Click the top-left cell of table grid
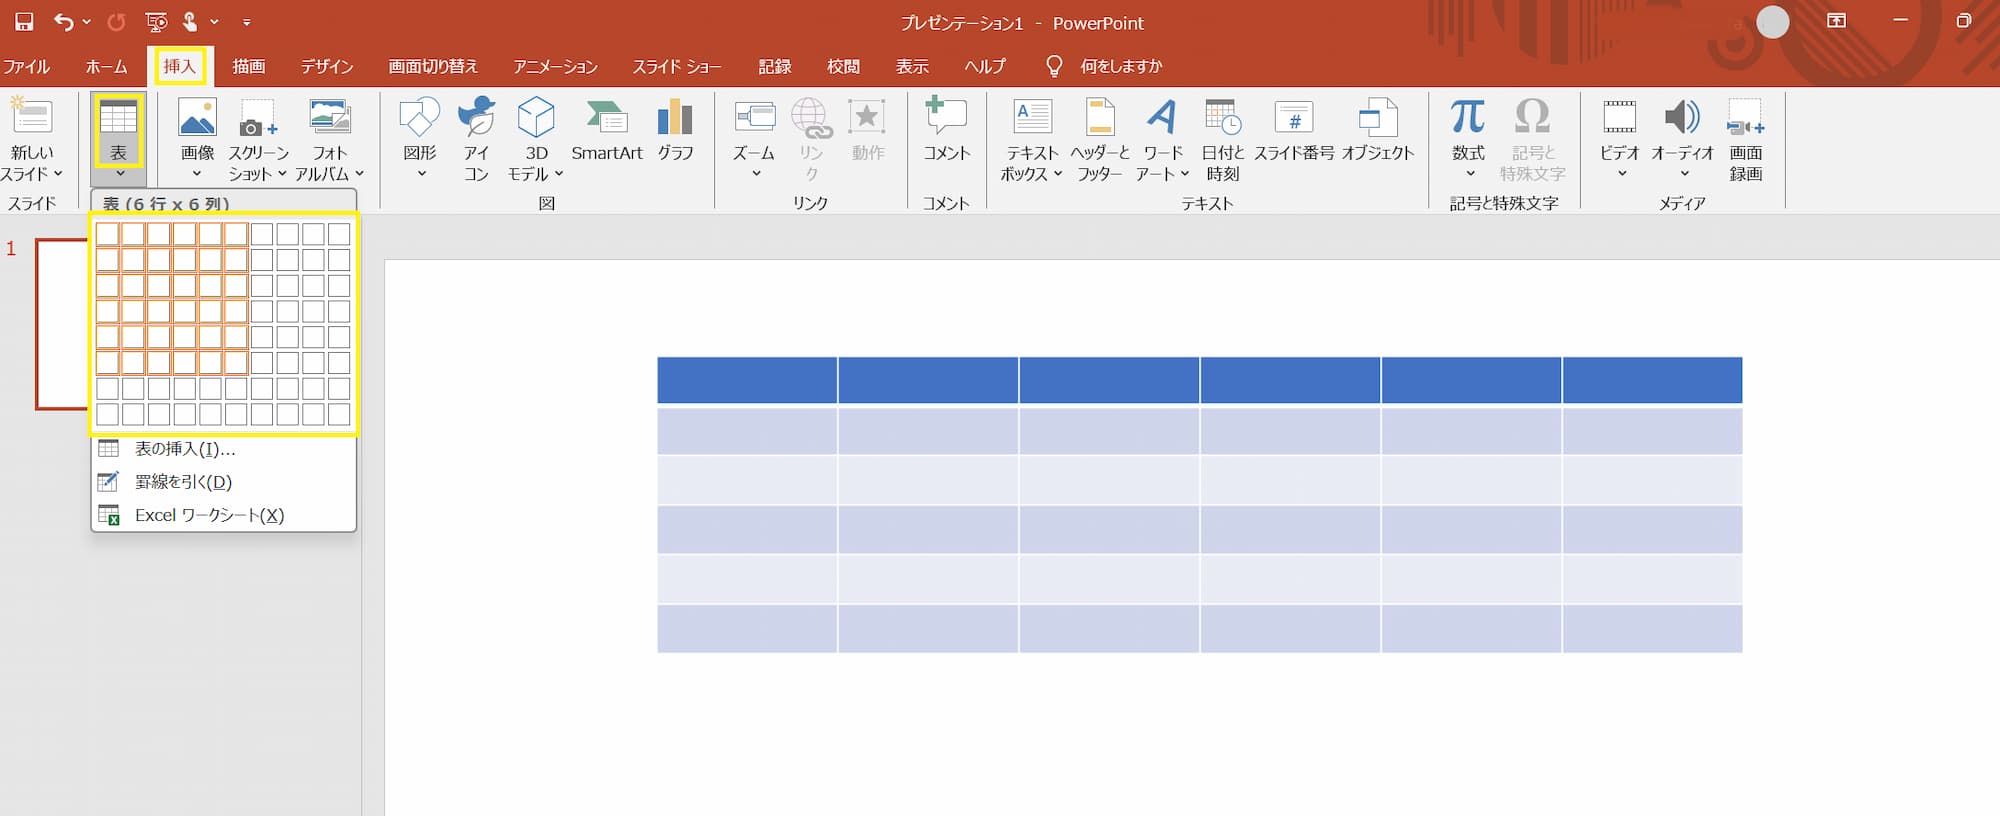Viewport: 2000px width, 816px height. coord(107,234)
